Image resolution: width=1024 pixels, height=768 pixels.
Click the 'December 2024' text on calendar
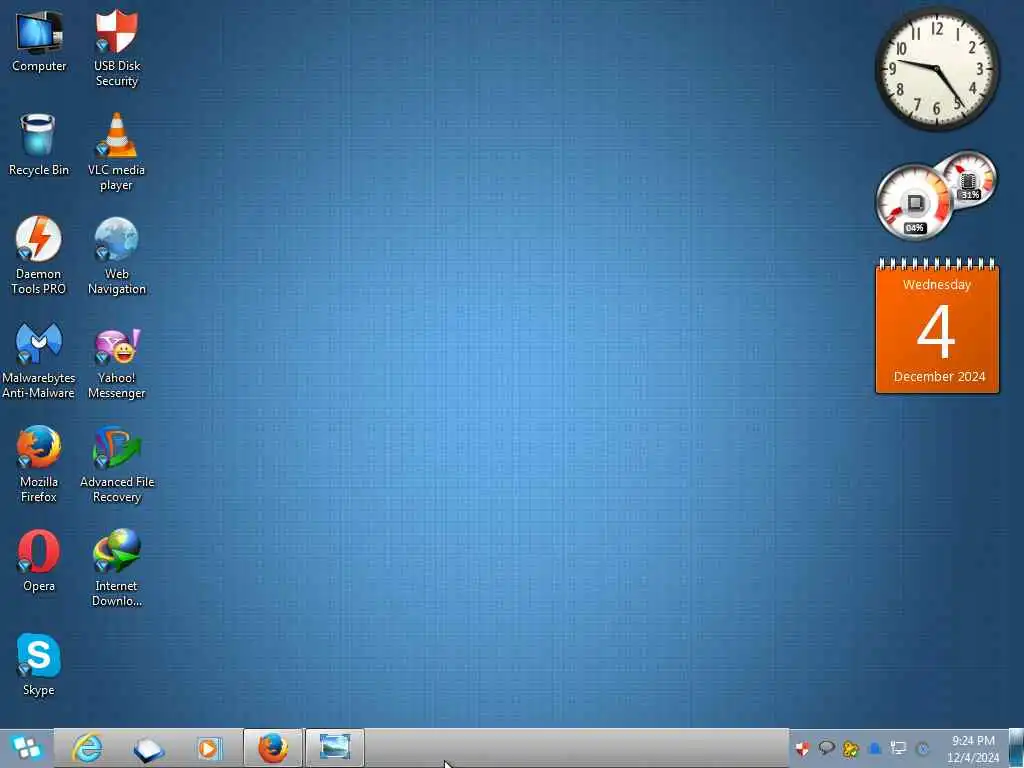pyautogui.click(x=939, y=377)
